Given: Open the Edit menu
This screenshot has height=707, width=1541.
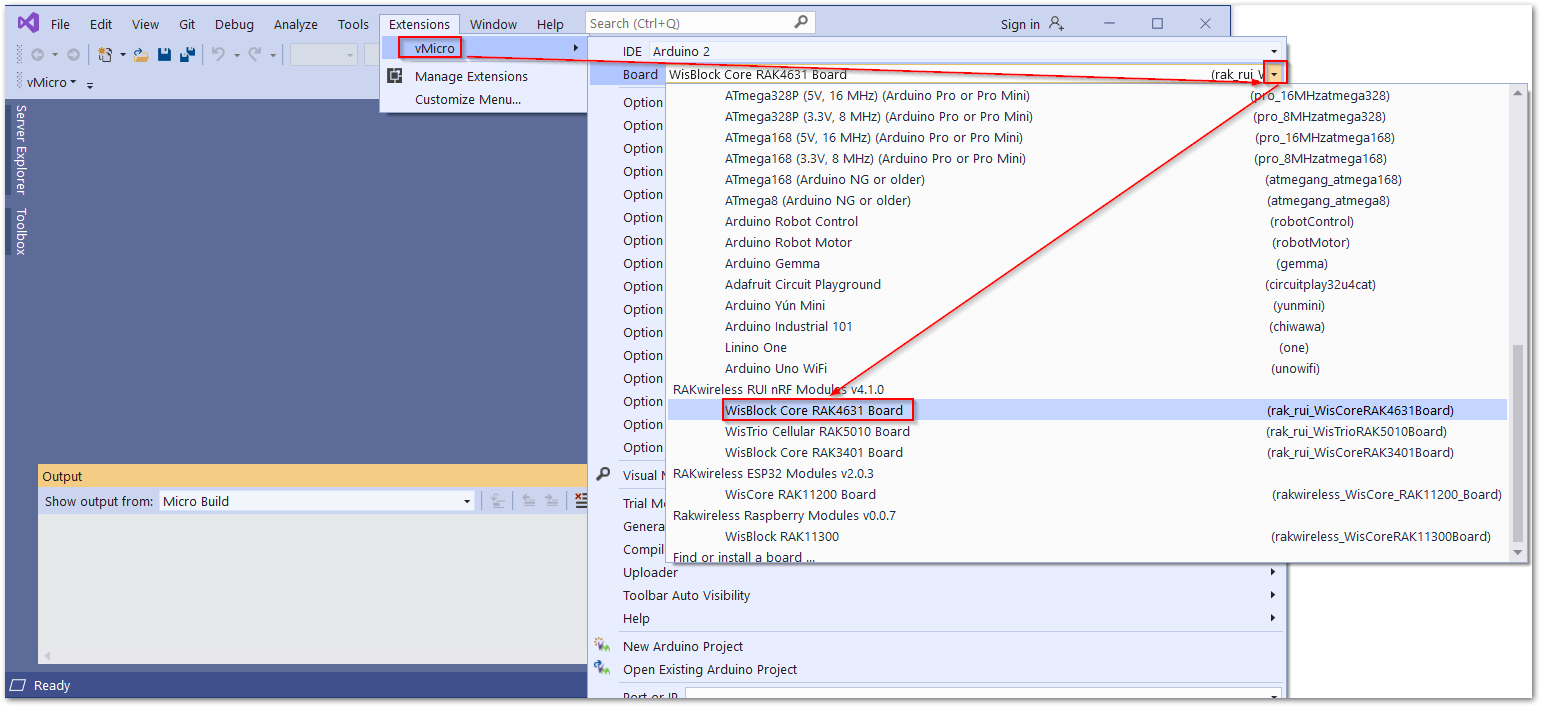Looking at the screenshot, I should pos(101,24).
